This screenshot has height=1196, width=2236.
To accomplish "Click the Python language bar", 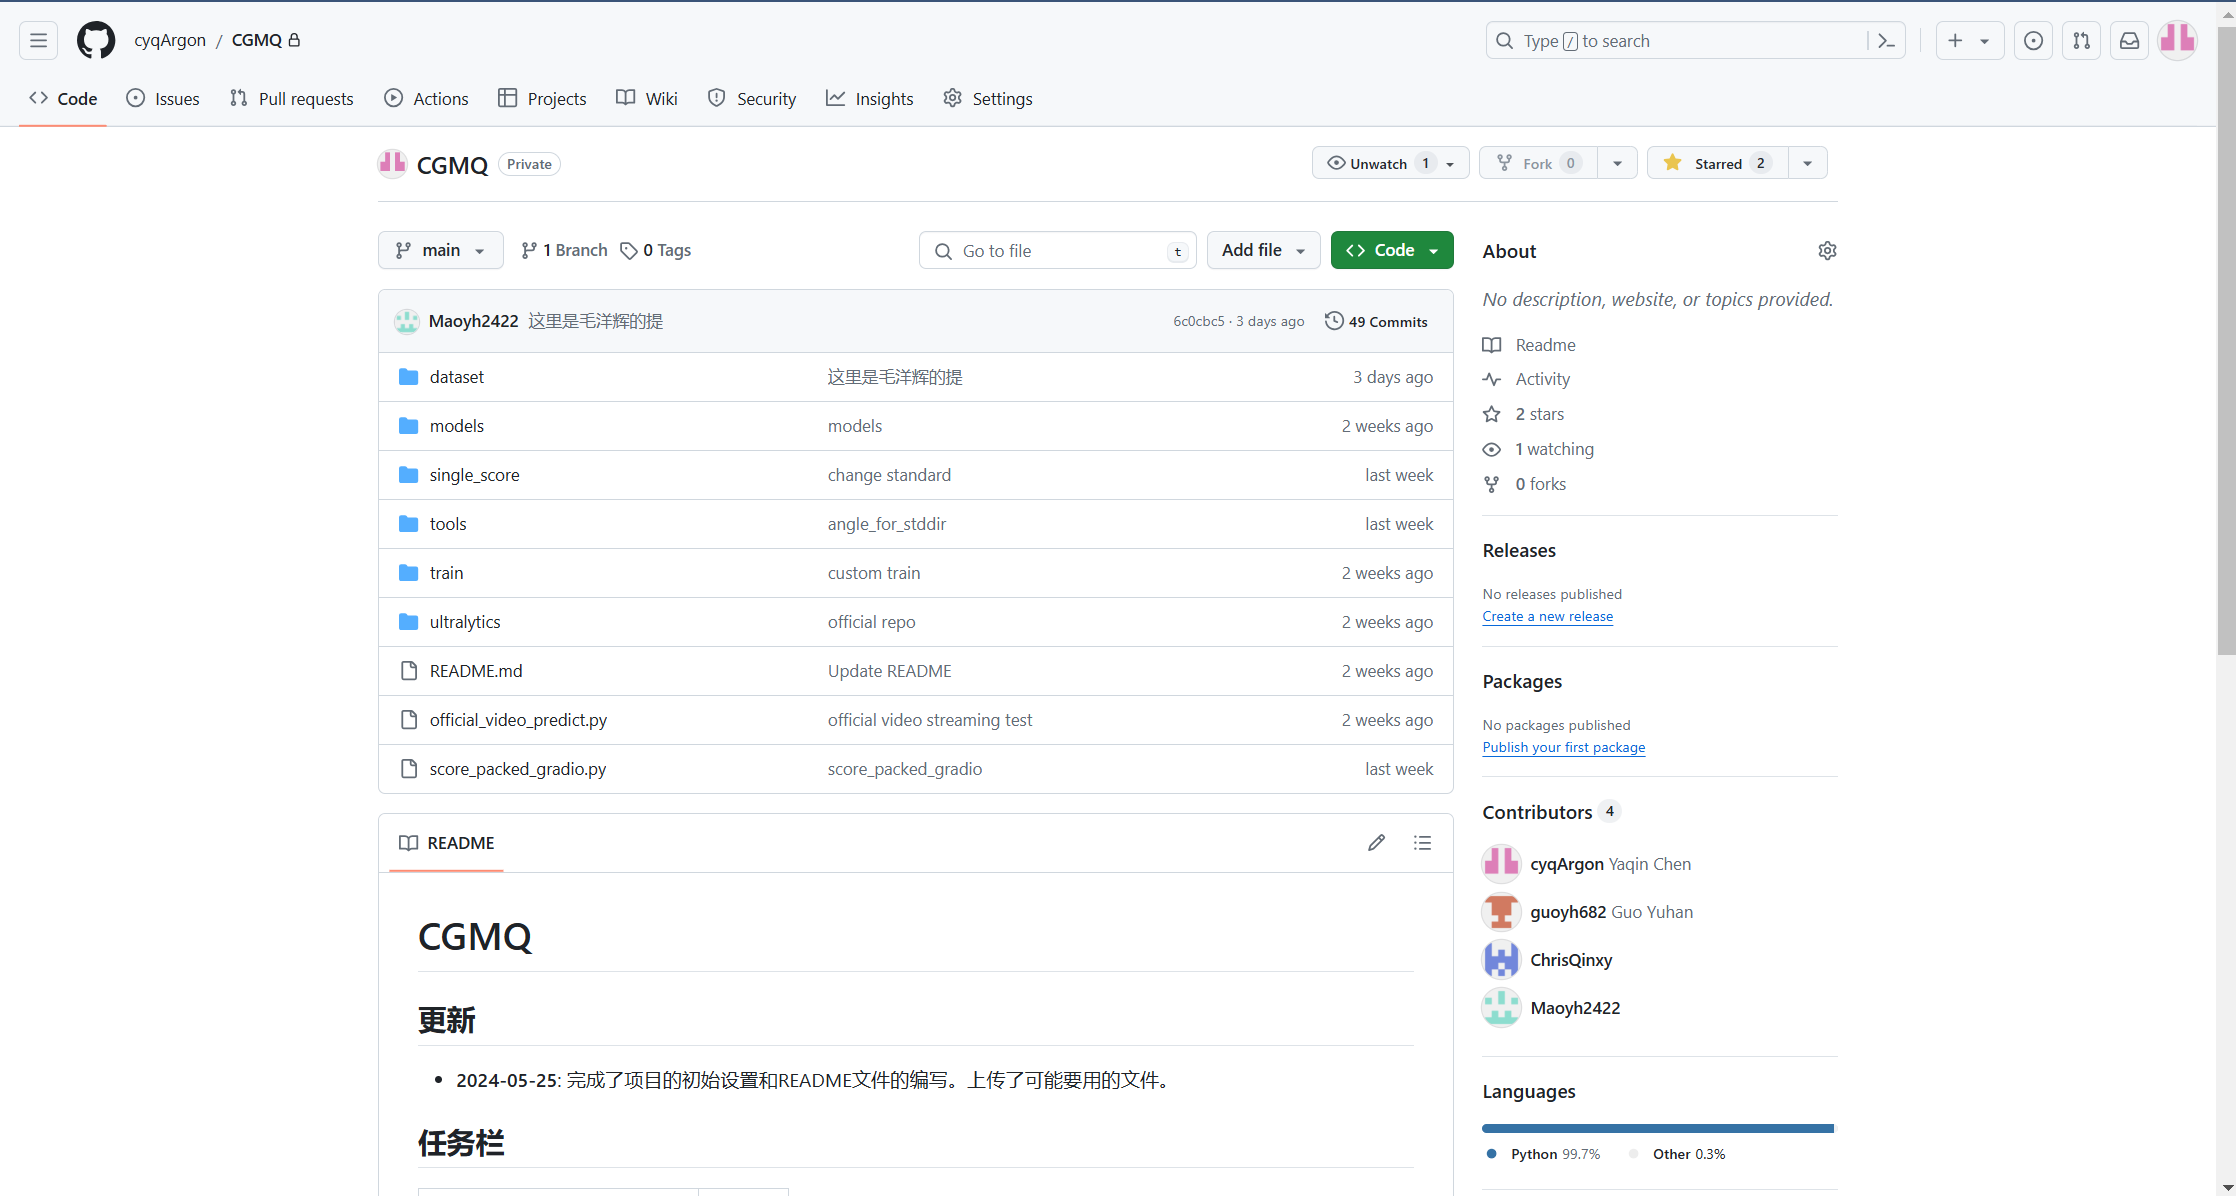I will 1656,1128.
